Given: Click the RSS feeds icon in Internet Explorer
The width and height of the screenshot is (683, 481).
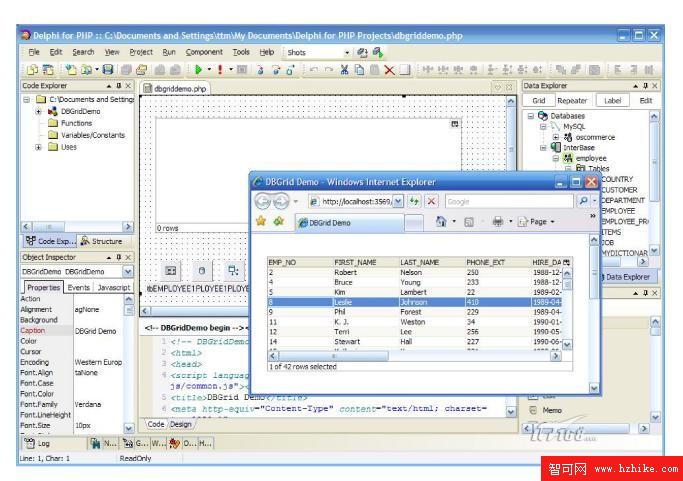Looking at the screenshot, I should click(x=469, y=222).
